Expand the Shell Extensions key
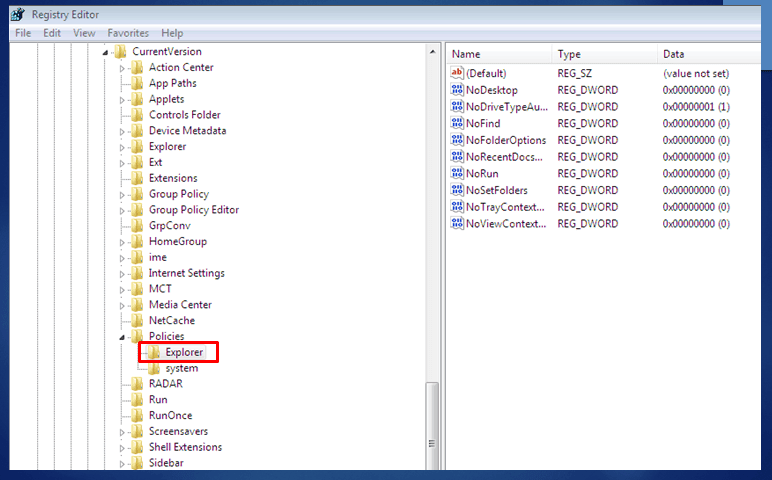 point(122,448)
